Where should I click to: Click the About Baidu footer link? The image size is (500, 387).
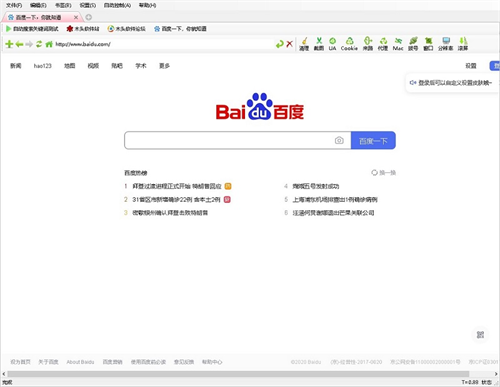(80, 362)
